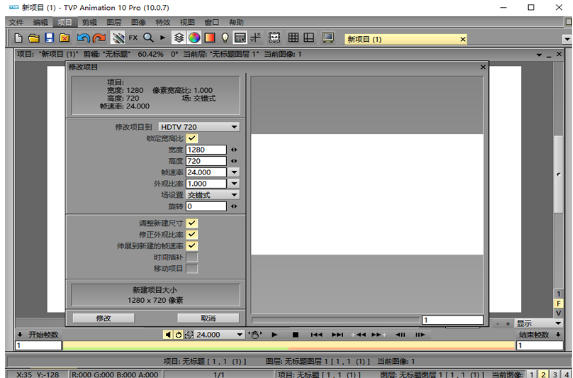The width and height of the screenshot is (573, 378).
Task: Close the modify project dialog
Action: (x=483, y=67)
